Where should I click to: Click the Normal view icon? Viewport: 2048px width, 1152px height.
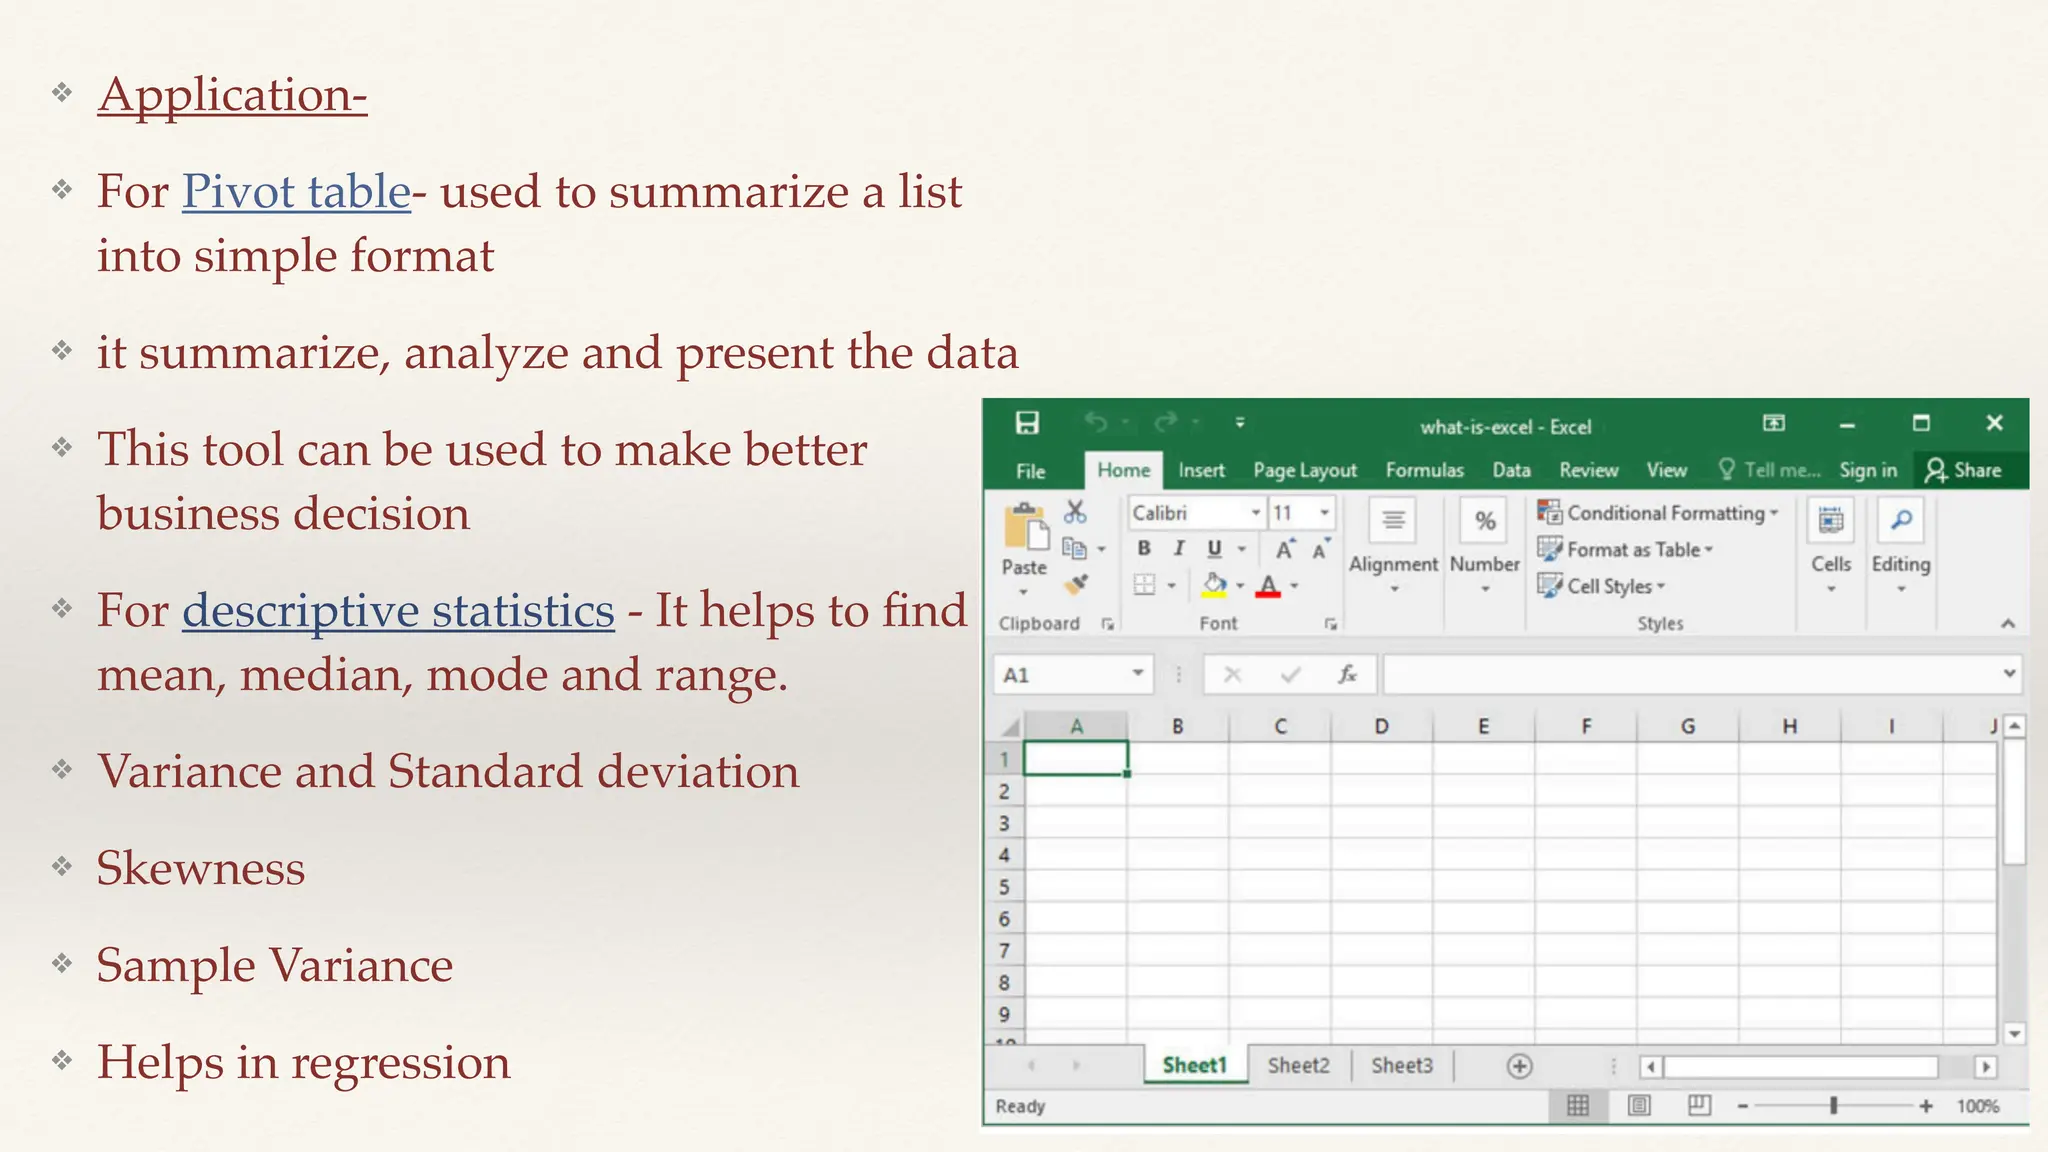pos(1578,1106)
